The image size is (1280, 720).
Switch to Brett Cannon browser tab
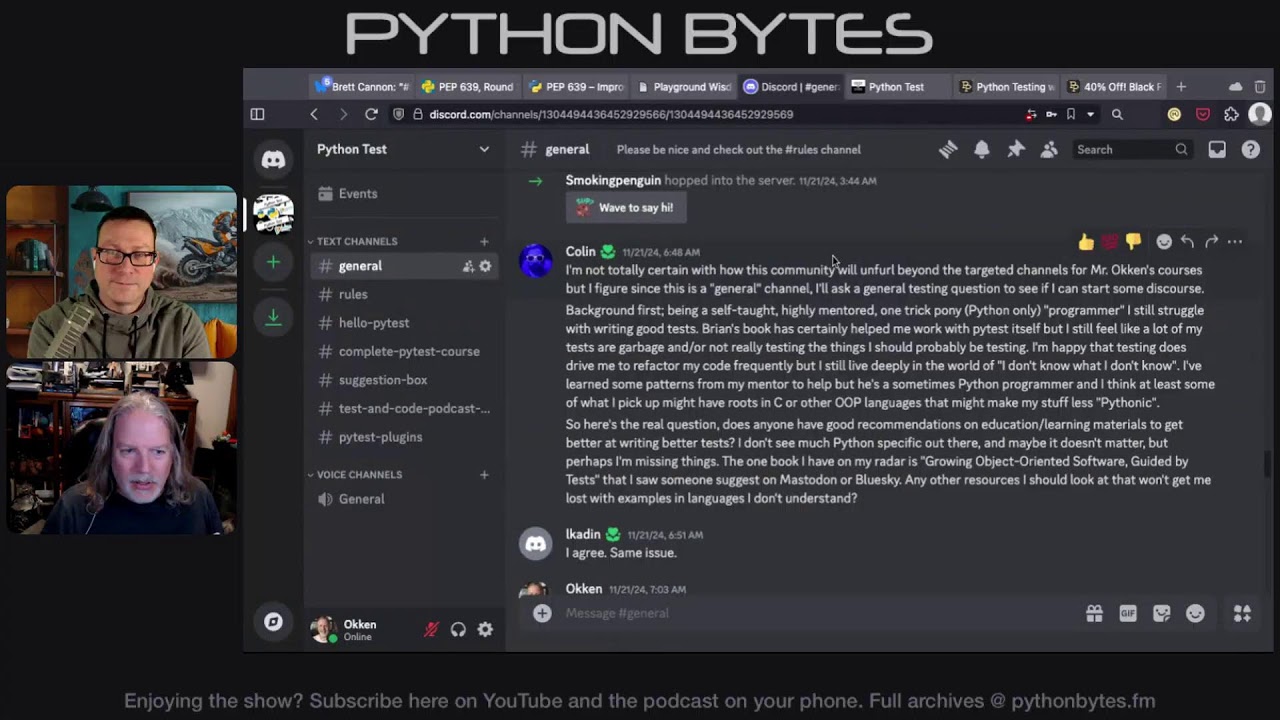pos(362,87)
